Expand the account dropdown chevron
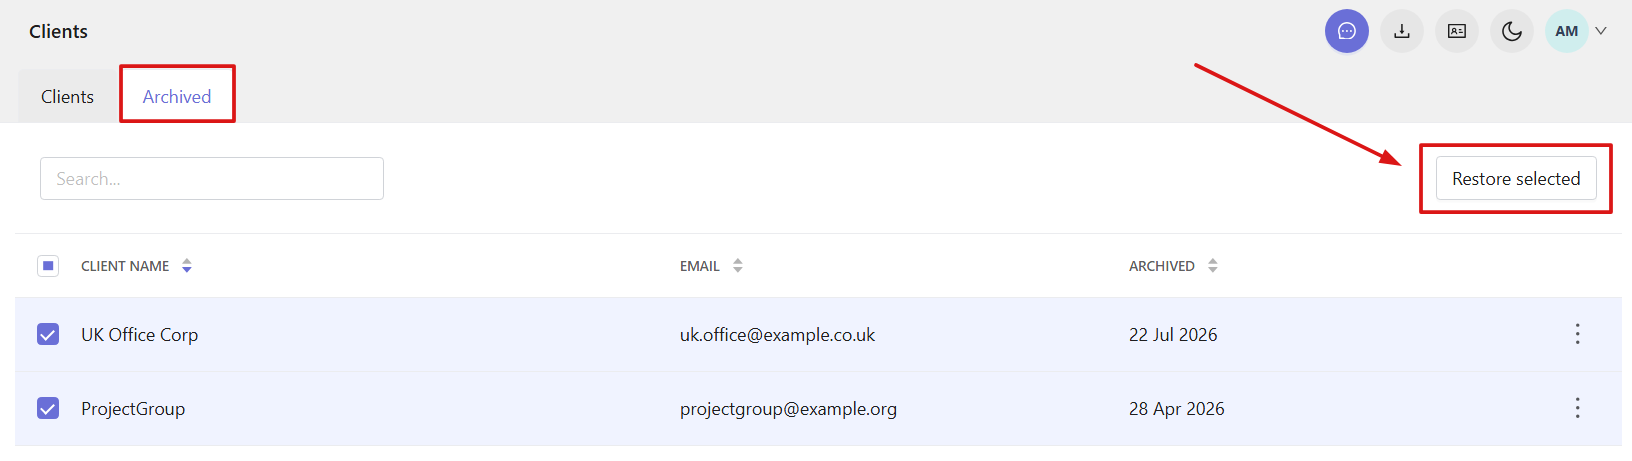Viewport: 1632px width, 461px height. pos(1601,31)
